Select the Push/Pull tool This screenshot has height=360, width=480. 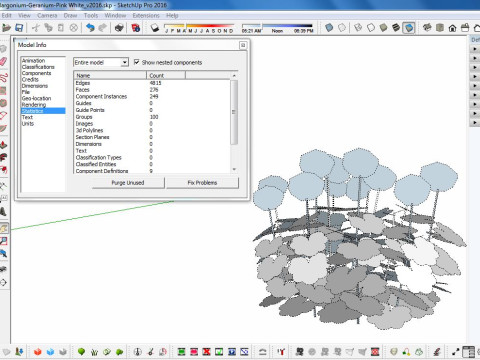point(3,145)
